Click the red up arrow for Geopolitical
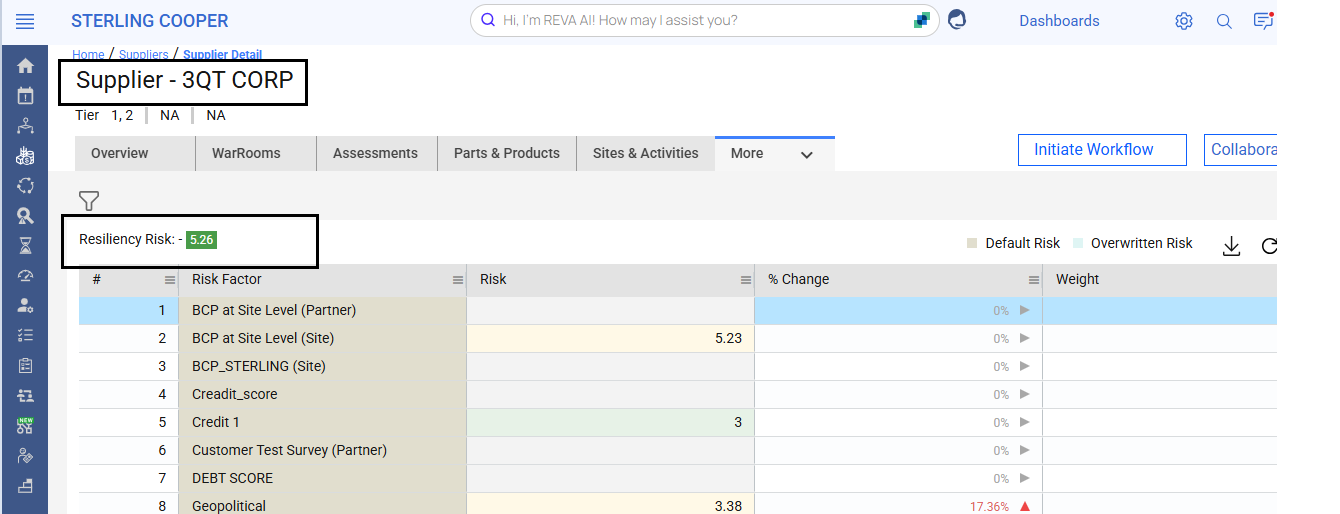 click(x=1024, y=506)
